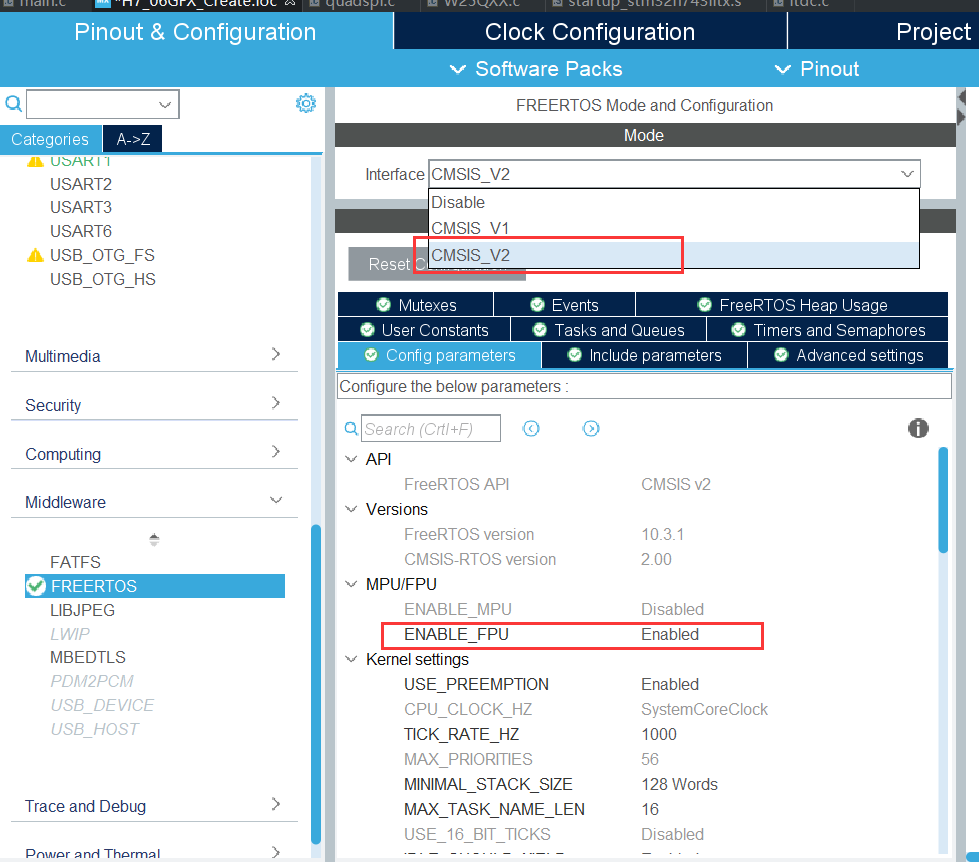The image size is (979, 862).
Task: Collapse the MPU/FPU parameter group
Action: tap(352, 584)
